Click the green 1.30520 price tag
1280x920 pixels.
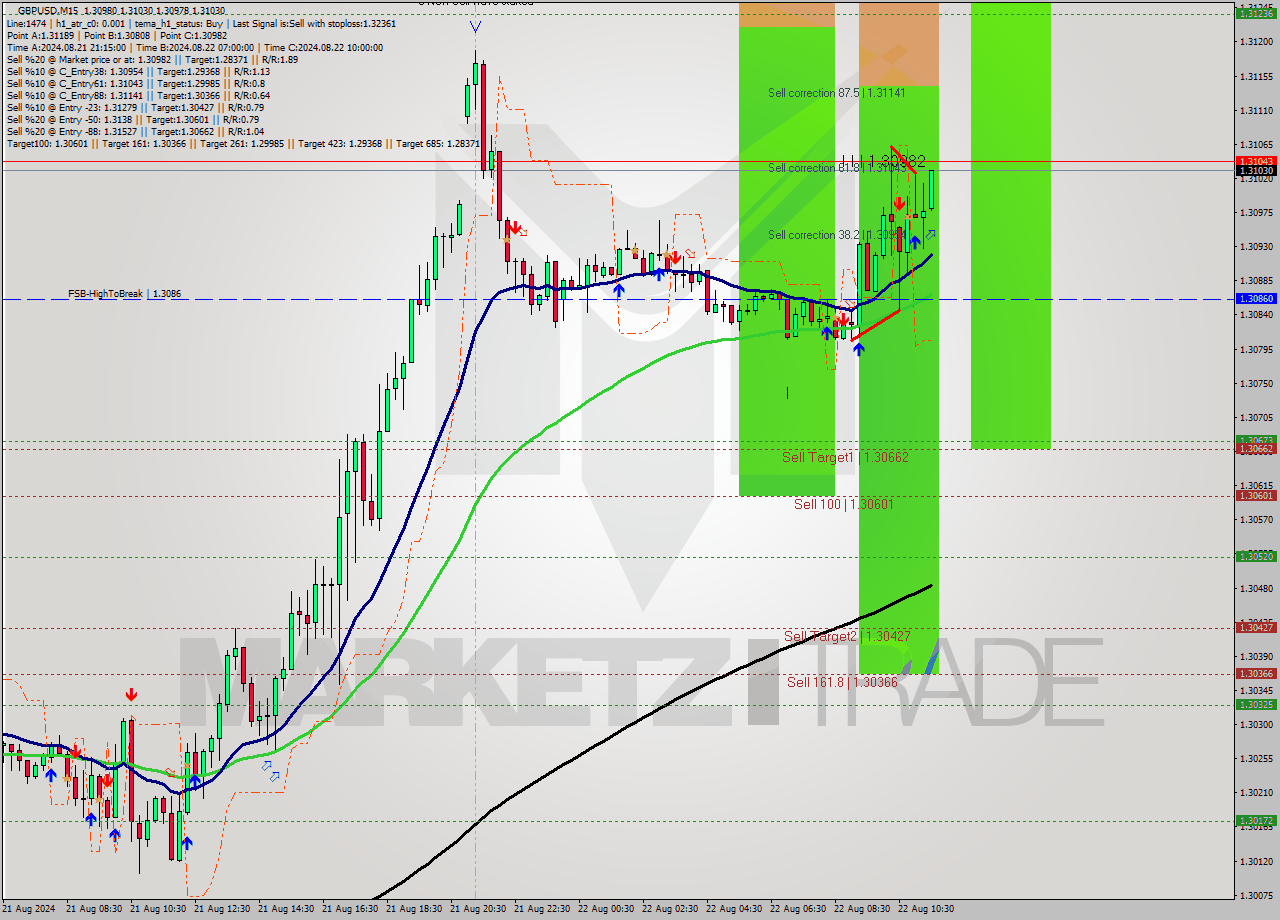click(1256, 557)
